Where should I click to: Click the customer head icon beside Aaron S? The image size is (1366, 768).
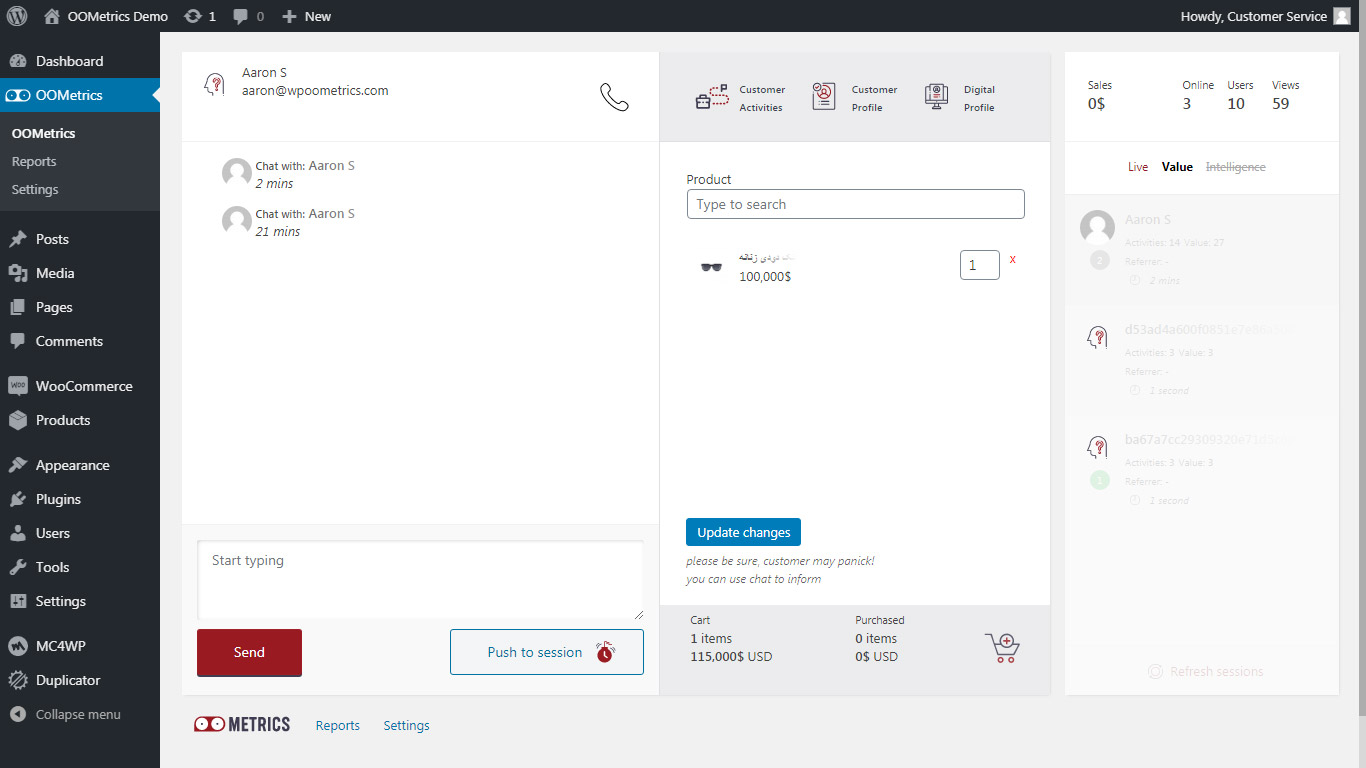click(214, 84)
